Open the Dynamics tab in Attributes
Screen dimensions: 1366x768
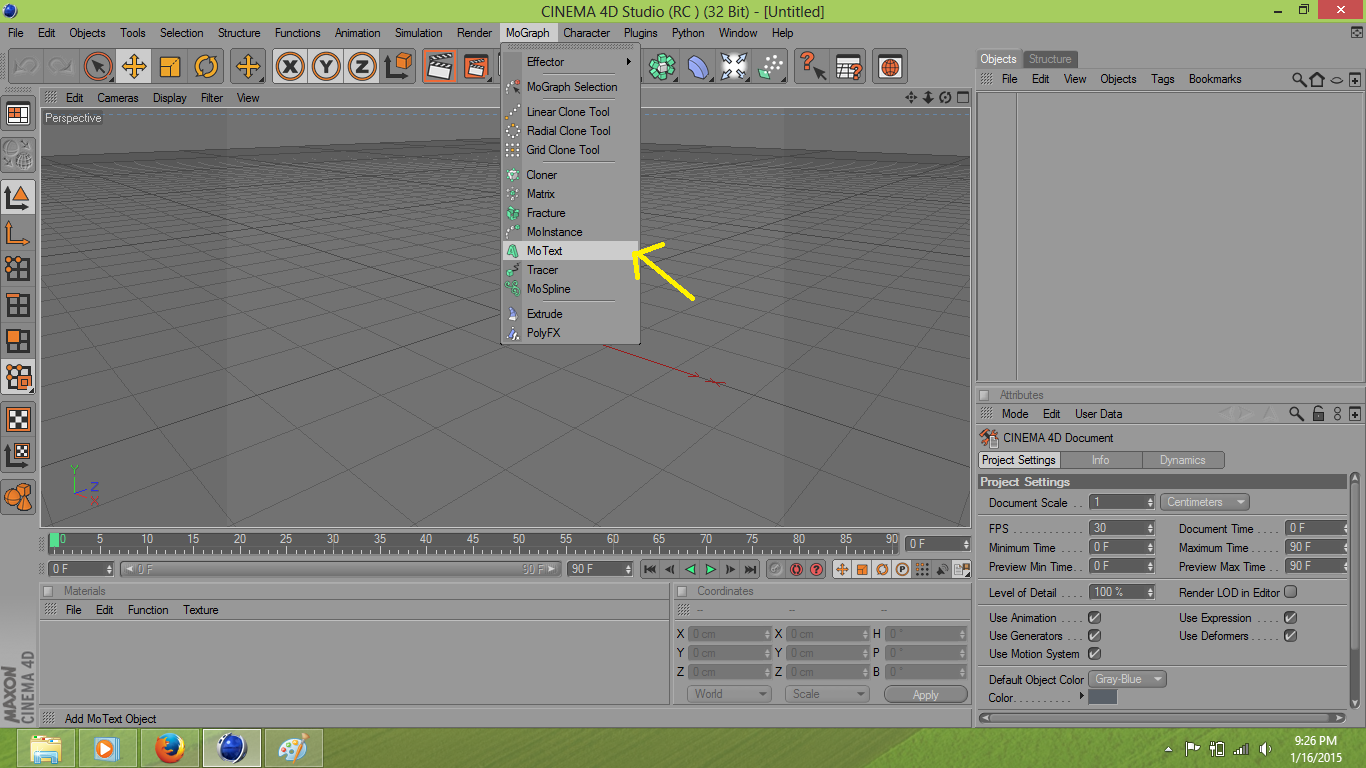[1183, 460]
